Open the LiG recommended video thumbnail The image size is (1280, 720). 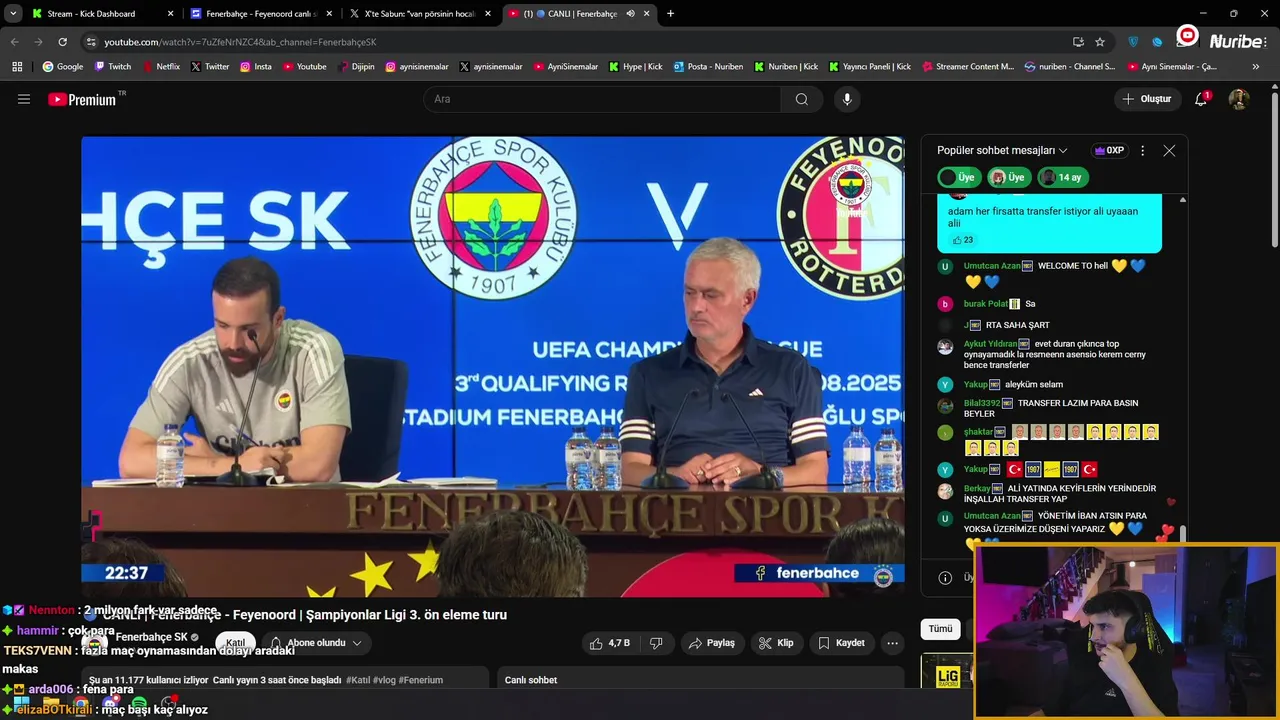947,672
